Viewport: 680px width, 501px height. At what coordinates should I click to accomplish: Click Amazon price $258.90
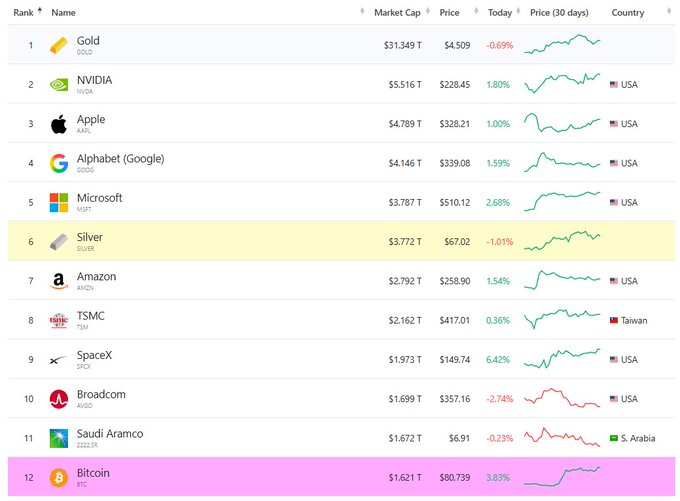pyautogui.click(x=454, y=281)
